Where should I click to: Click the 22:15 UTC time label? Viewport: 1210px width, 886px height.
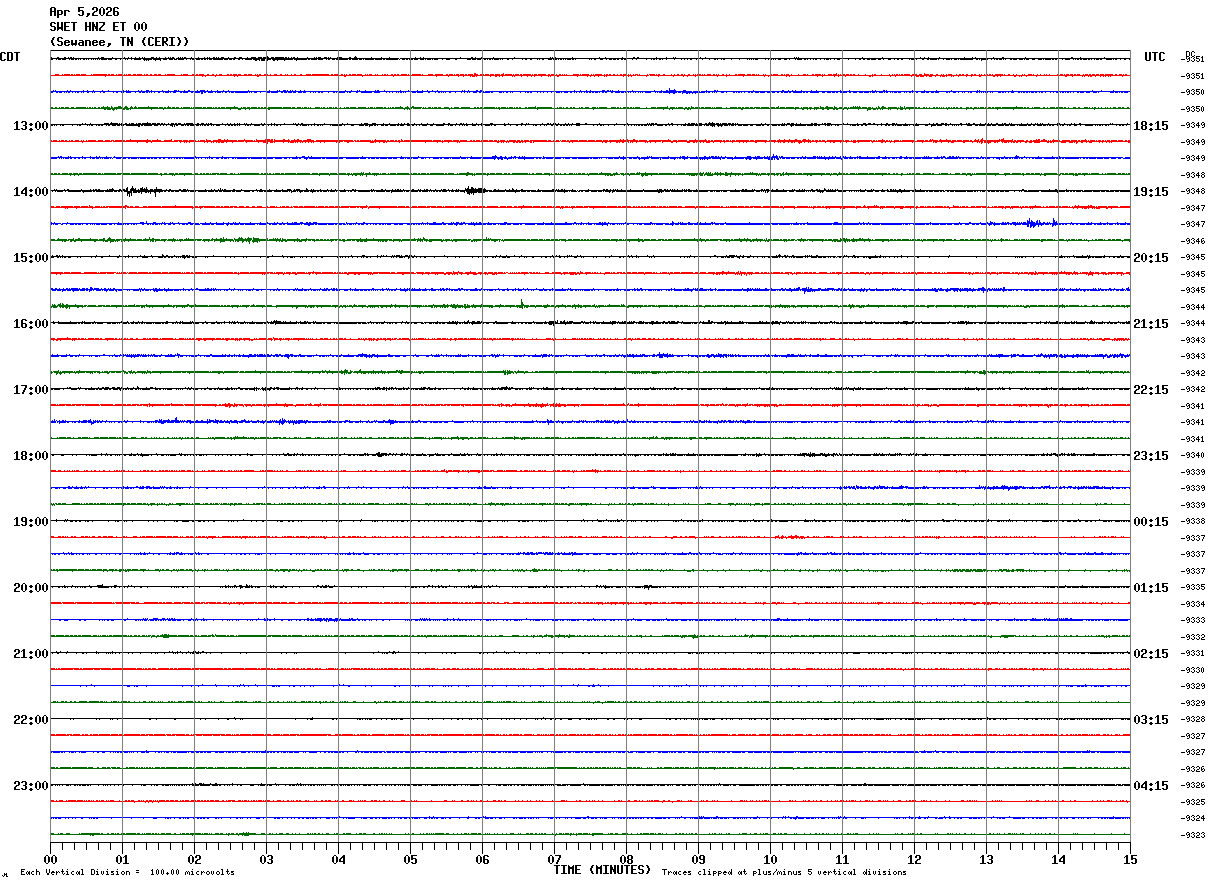click(1151, 390)
